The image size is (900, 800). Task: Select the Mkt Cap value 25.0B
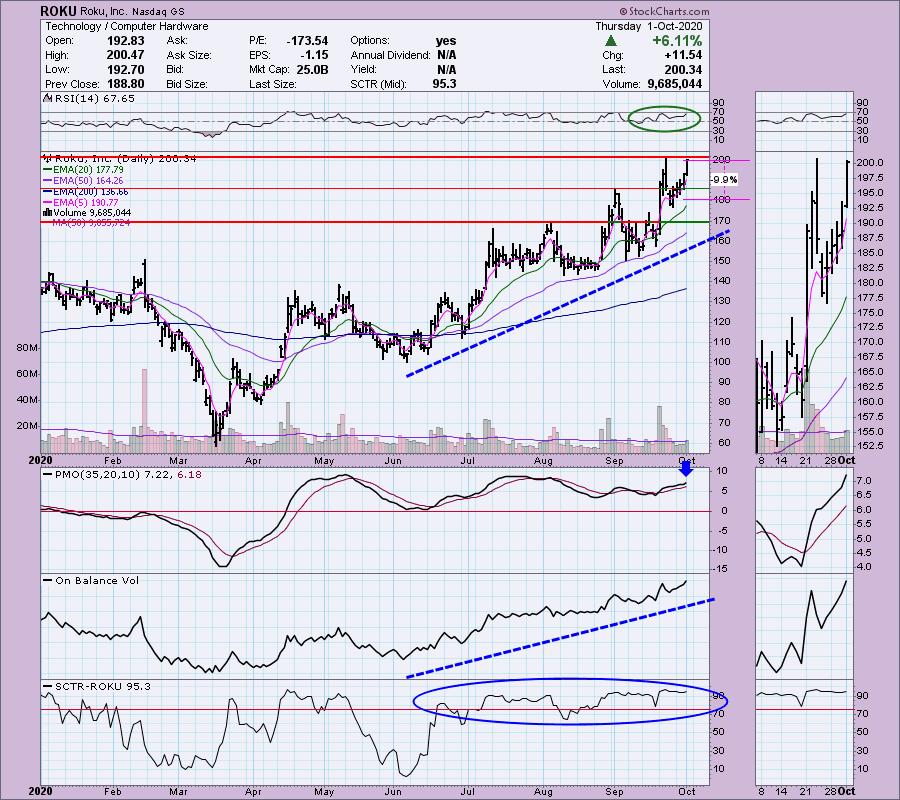coord(312,69)
